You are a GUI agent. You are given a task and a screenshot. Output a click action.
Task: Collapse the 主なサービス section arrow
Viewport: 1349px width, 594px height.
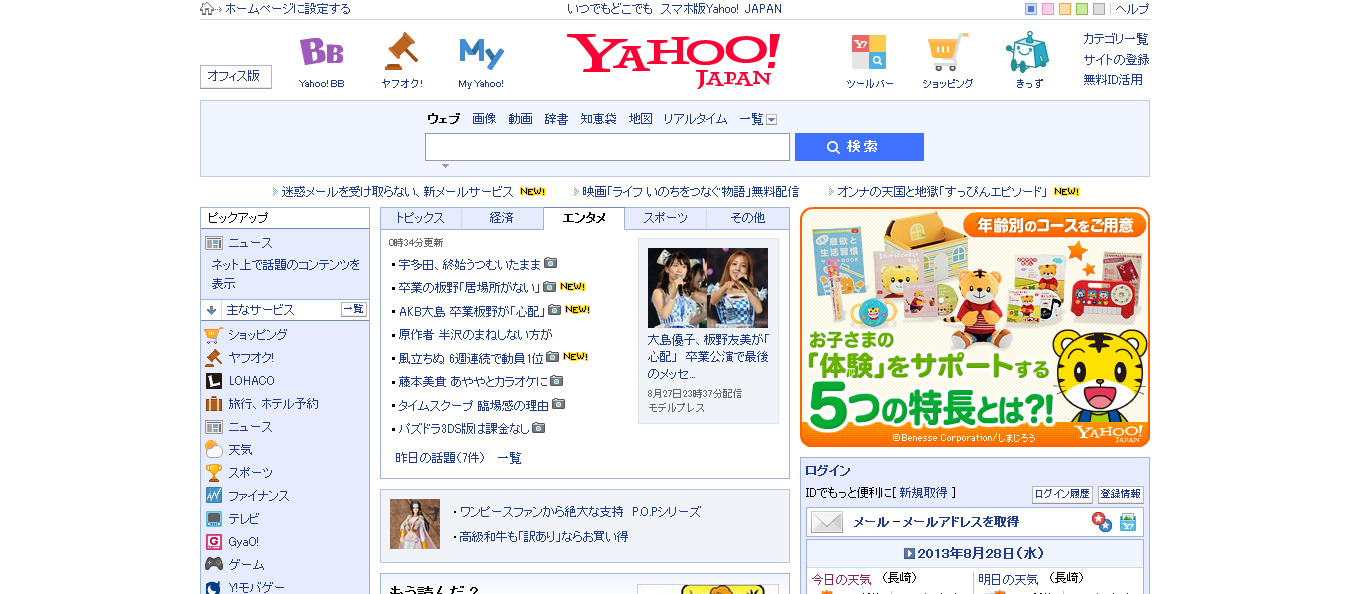[212, 310]
